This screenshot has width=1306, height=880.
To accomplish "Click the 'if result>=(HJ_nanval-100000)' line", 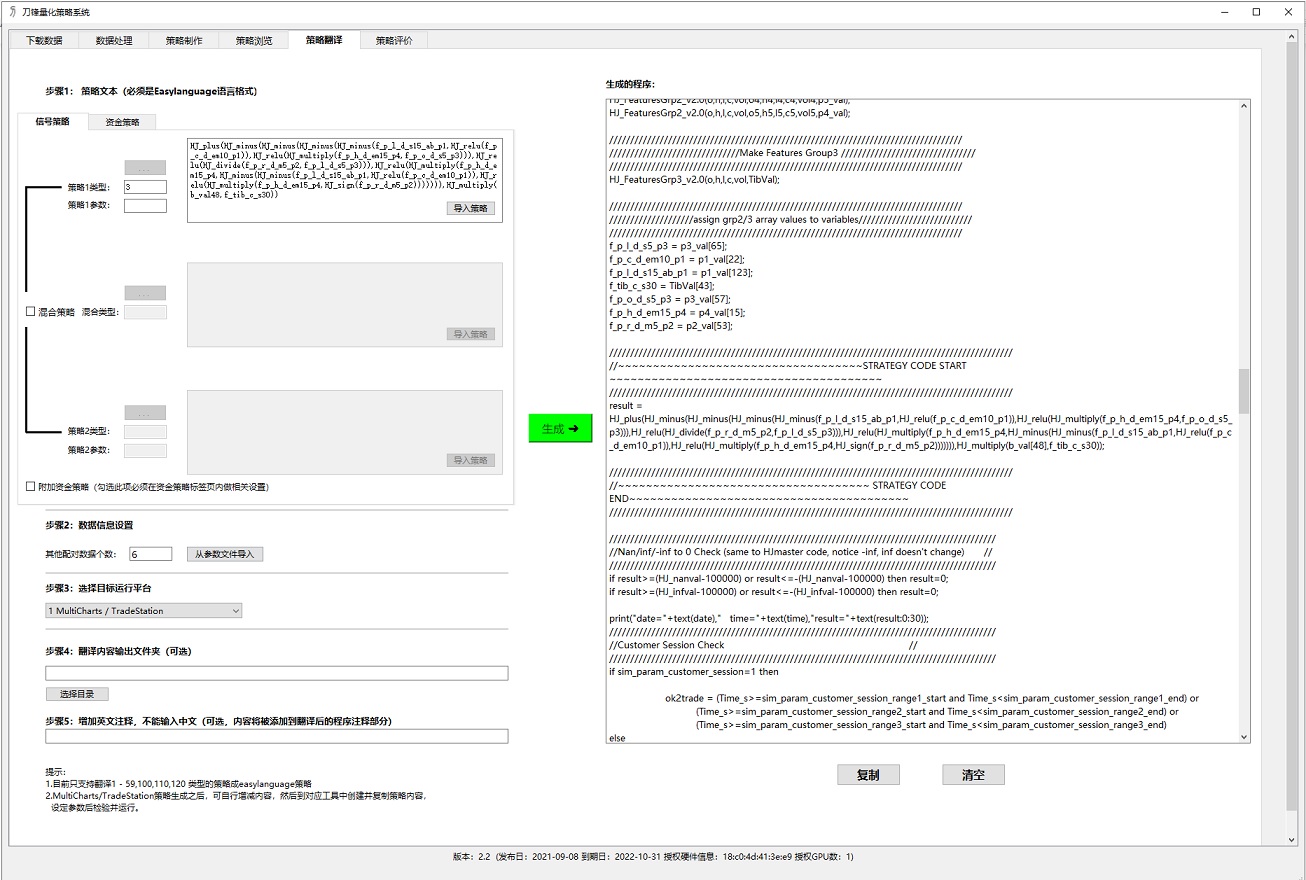I will pos(778,578).
